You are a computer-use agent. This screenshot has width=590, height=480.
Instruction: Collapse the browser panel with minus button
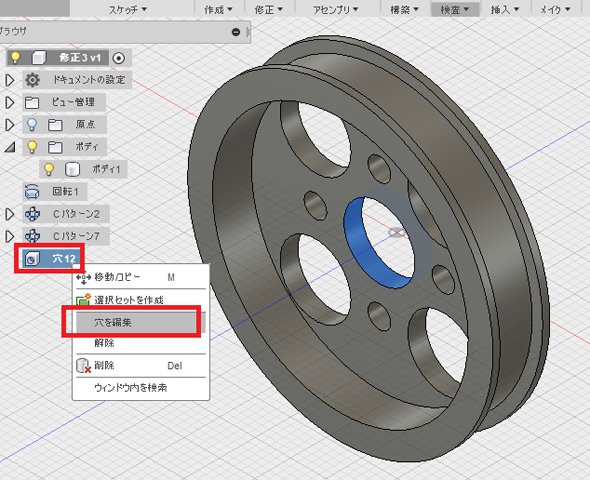coord(236,32)
